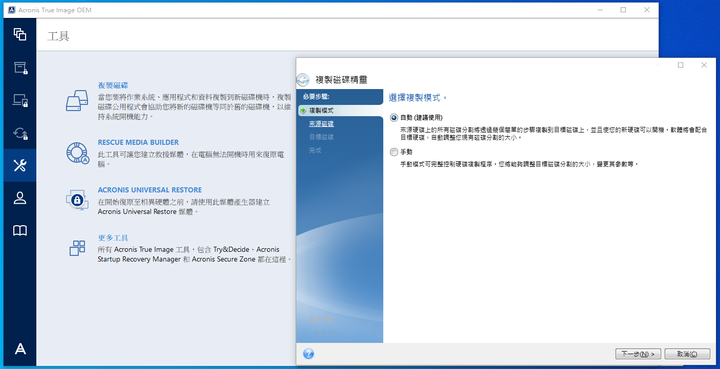Open the Backup section in the sidebar
720x369 pixels.
point(20,34)
